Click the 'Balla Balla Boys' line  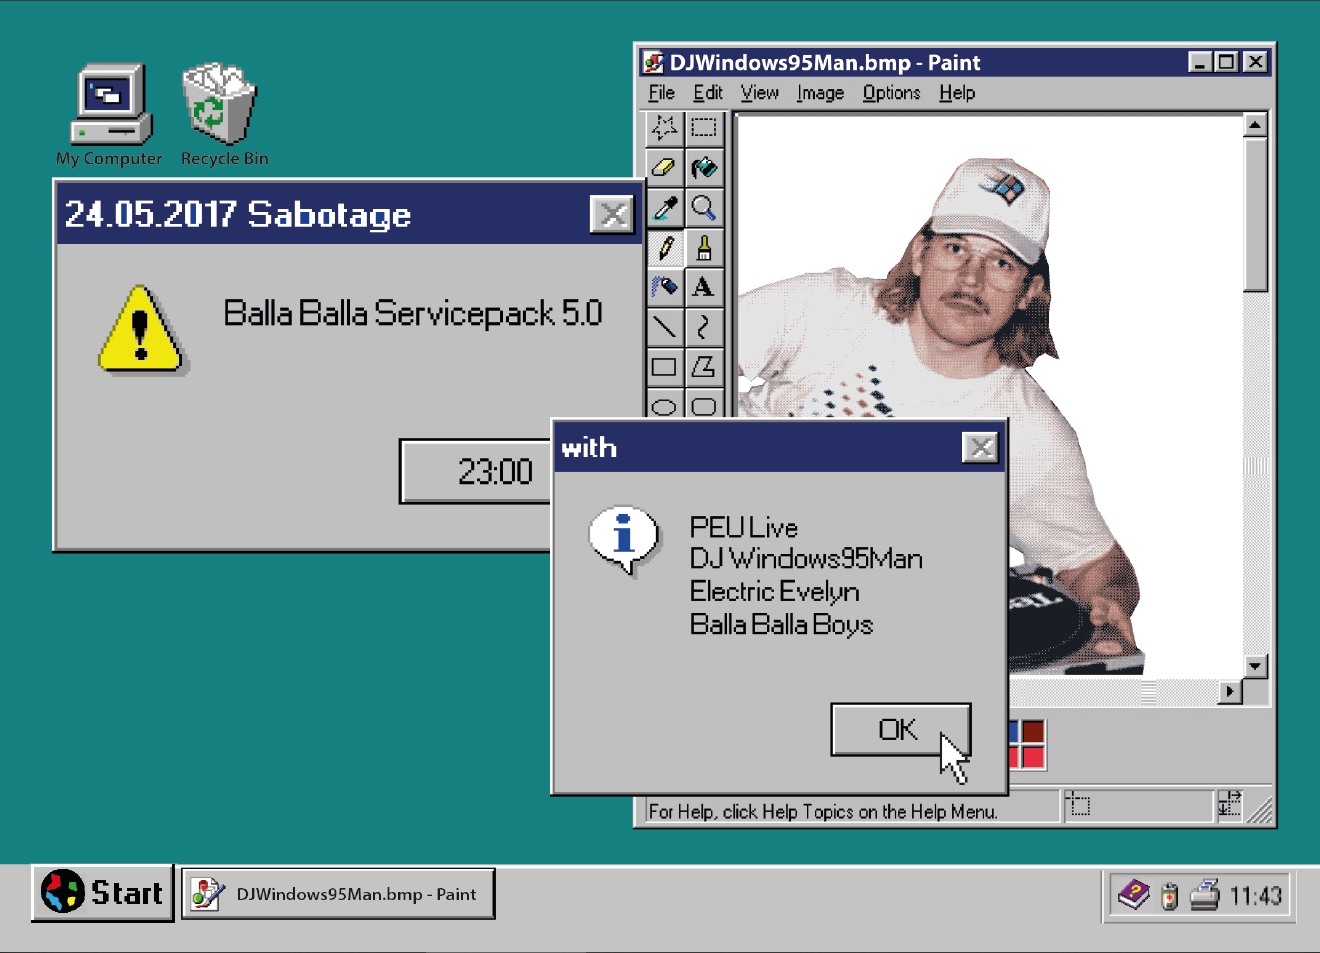point(781,624)
